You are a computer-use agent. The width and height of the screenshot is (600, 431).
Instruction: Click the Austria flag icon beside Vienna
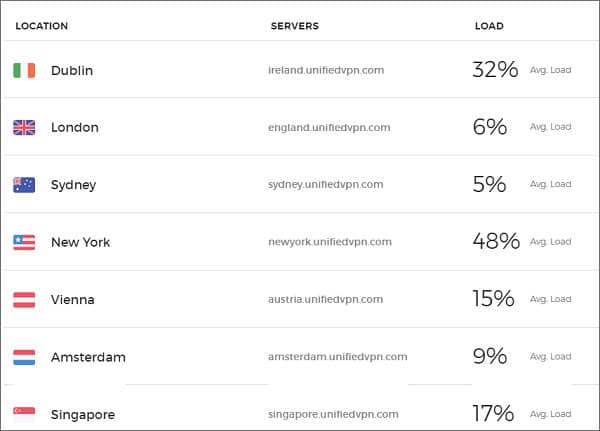(x=24, y=299)
